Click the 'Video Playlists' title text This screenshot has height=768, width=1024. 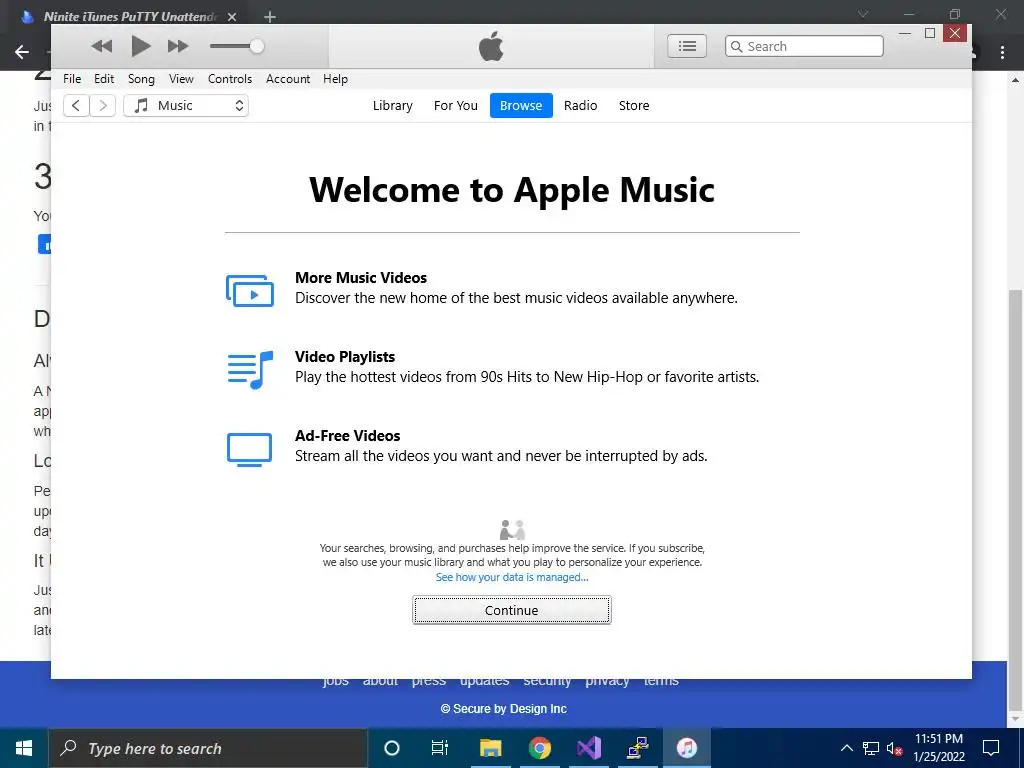pyautogui.click(x=345, y=357)
